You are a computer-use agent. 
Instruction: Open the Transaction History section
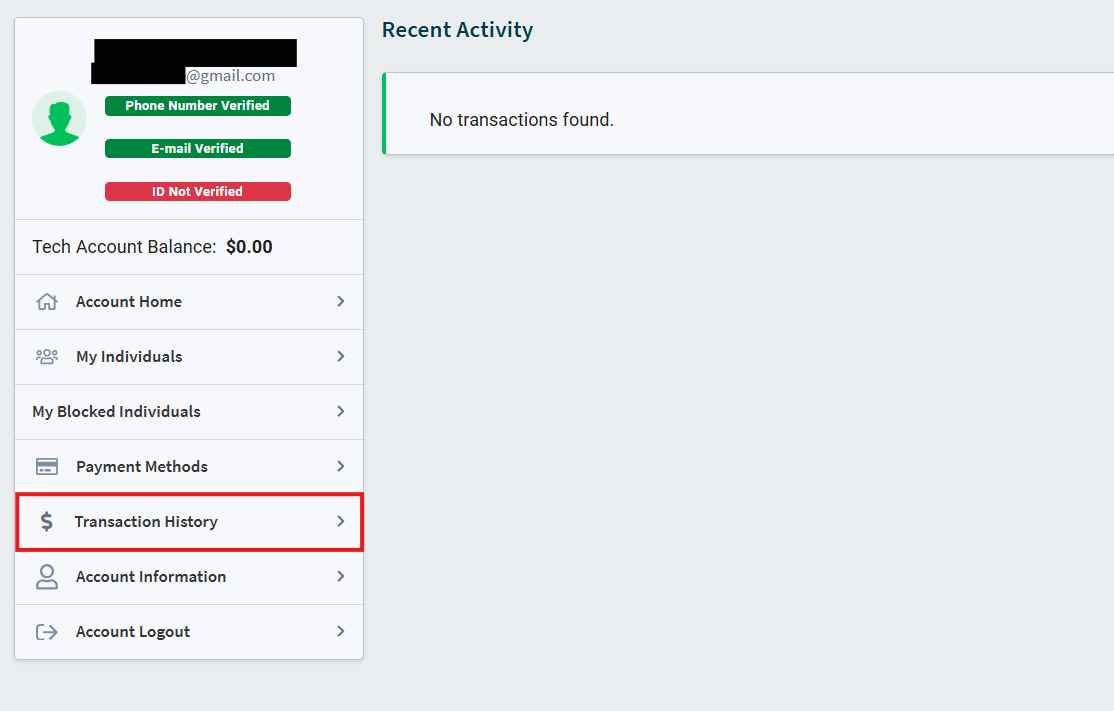(x=147, y=521)
